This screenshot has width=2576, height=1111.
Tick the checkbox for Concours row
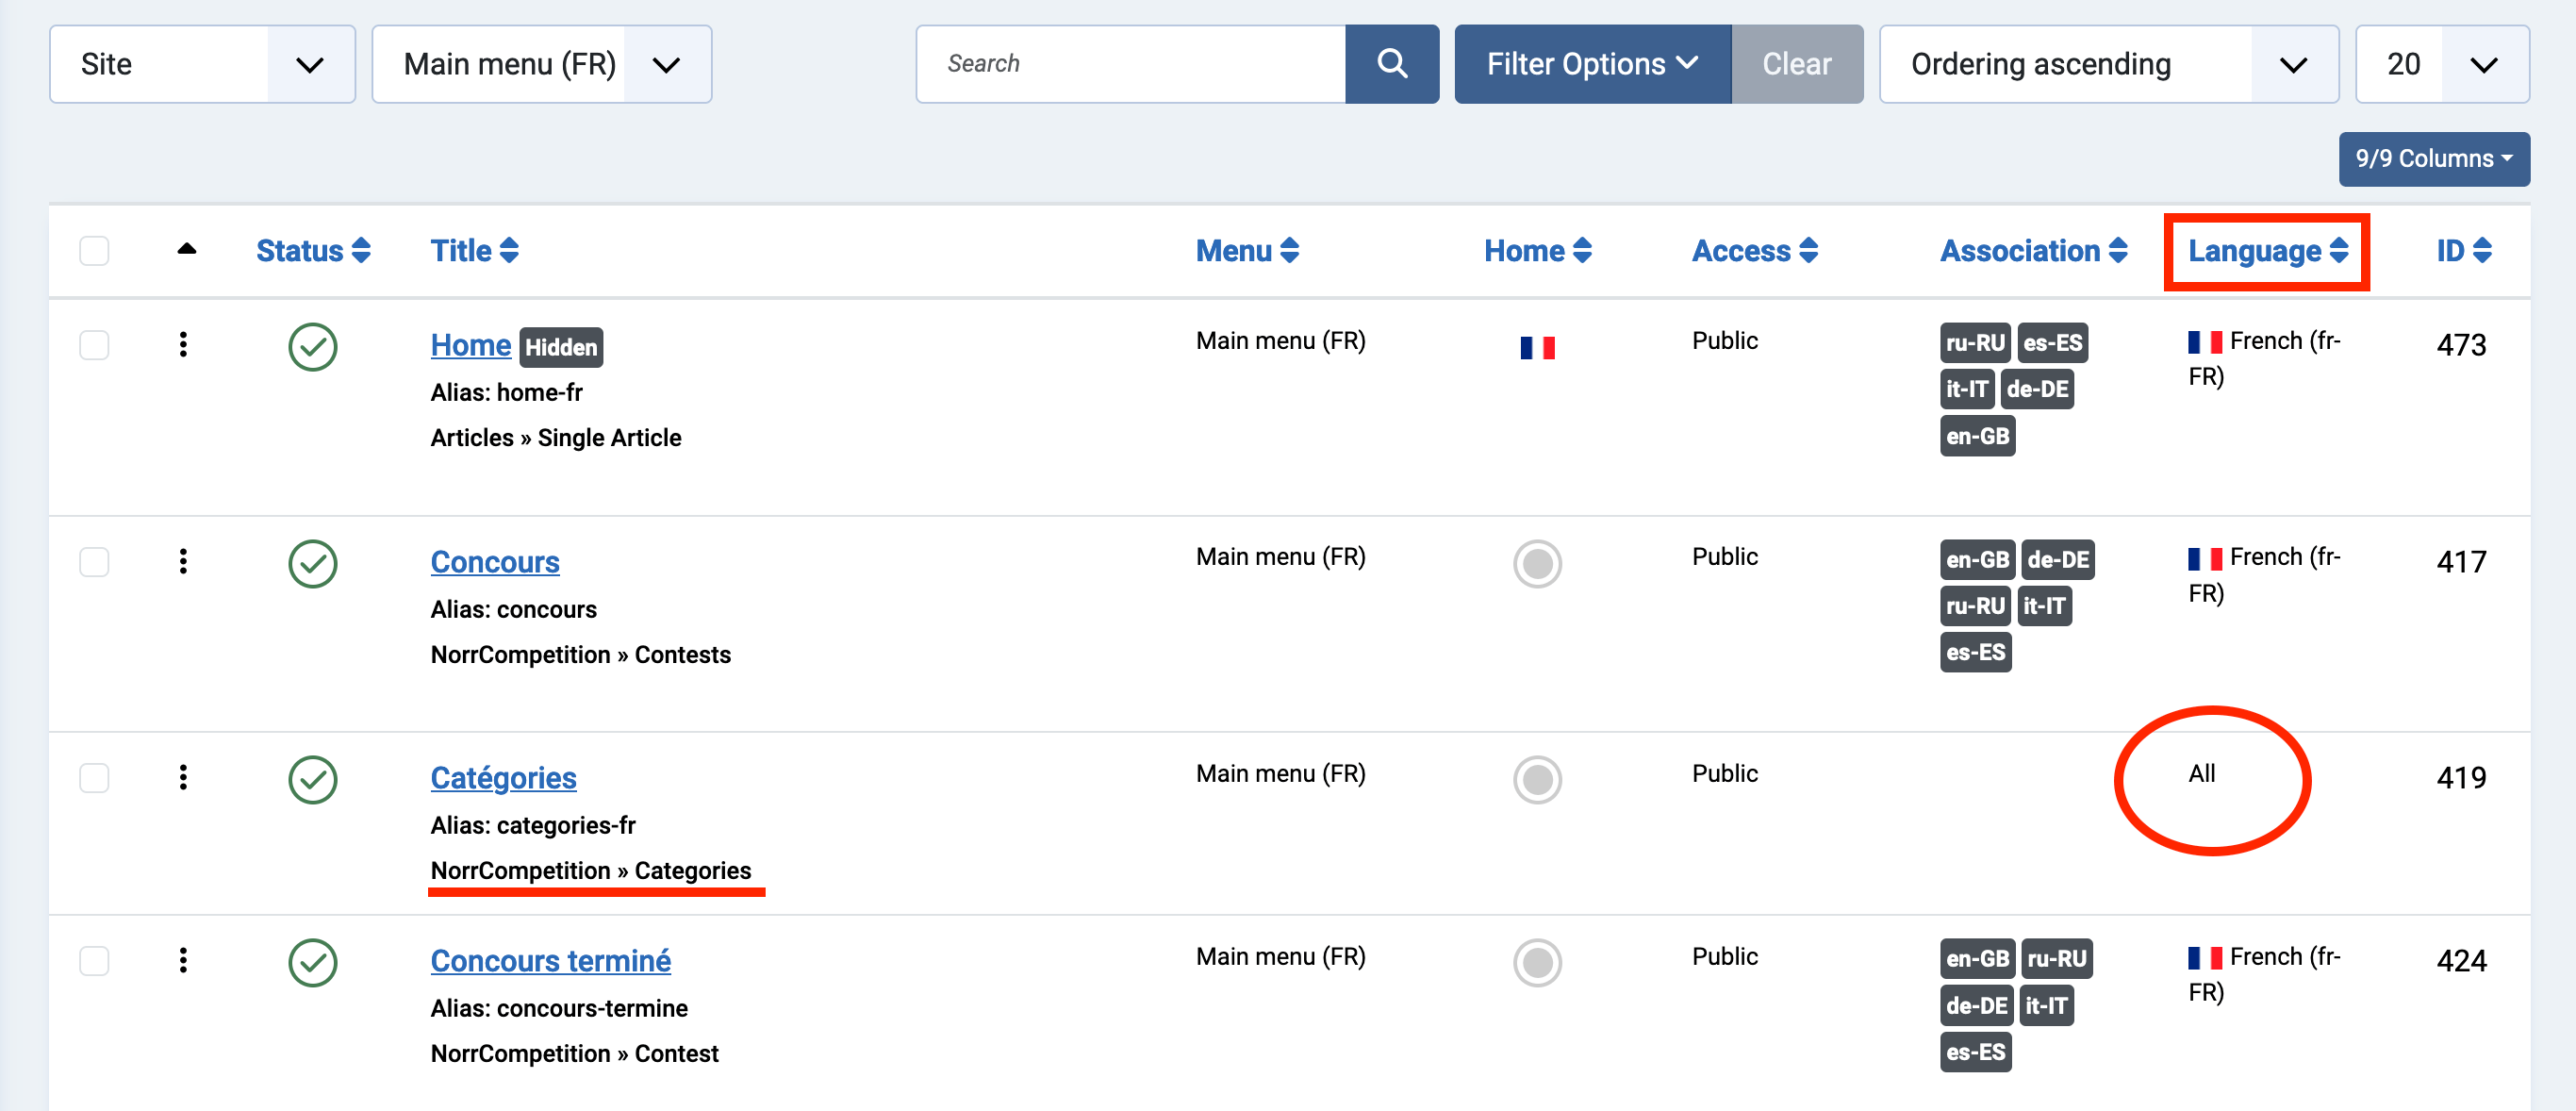click(x=94, y=561)
